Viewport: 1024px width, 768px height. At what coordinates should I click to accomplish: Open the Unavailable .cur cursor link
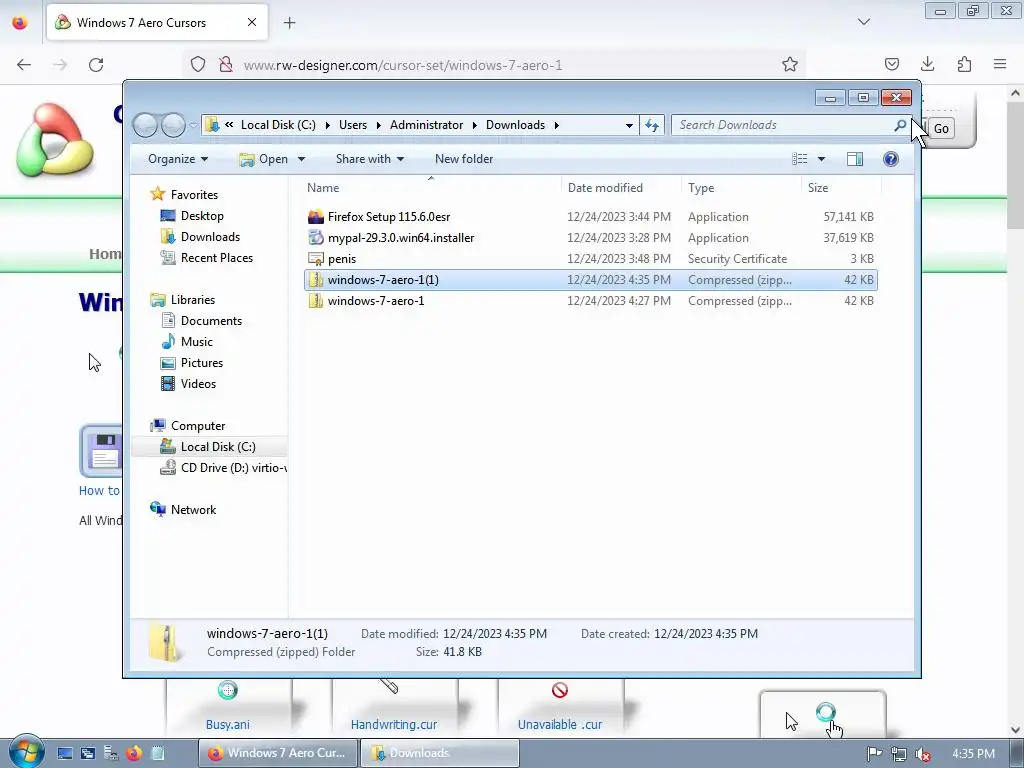(x=560, y=724)
